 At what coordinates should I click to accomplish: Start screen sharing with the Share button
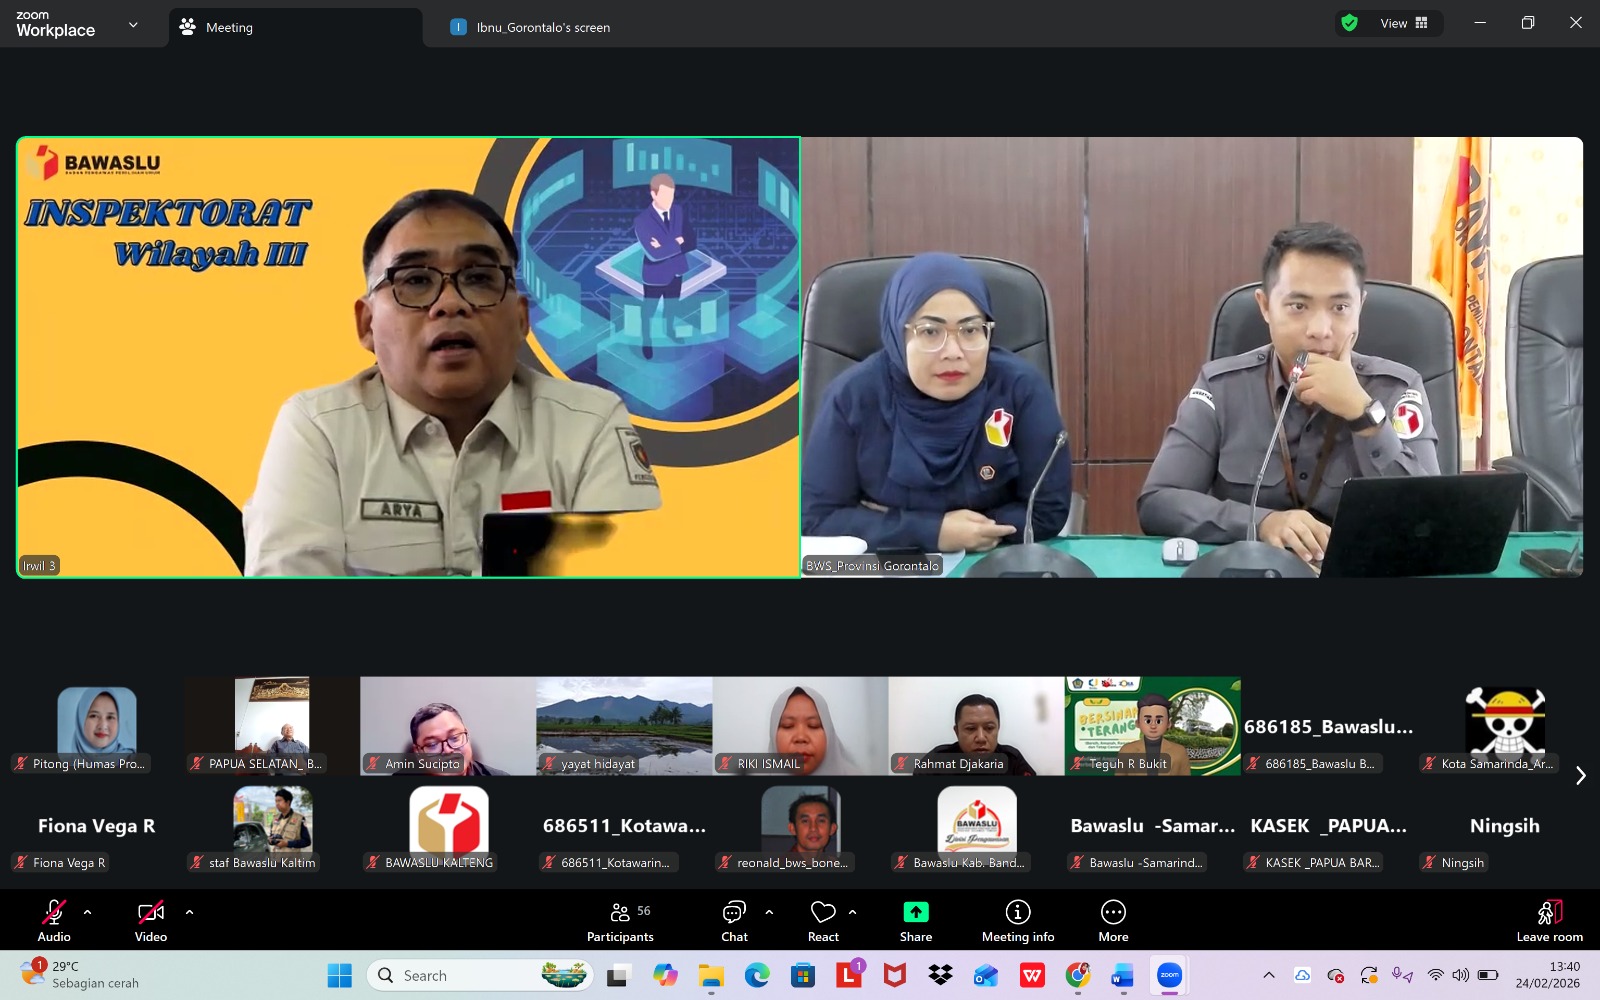coord(916,920)
